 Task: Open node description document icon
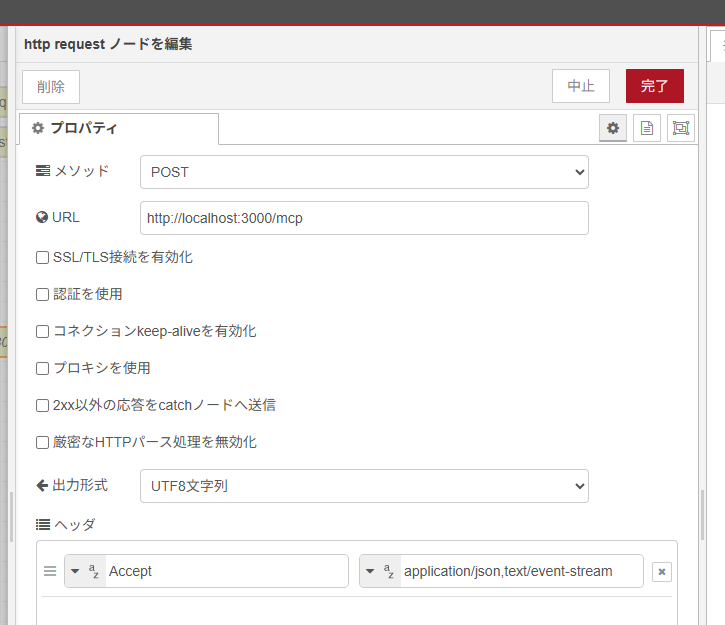pyautogui.click(x=647, y=128)
